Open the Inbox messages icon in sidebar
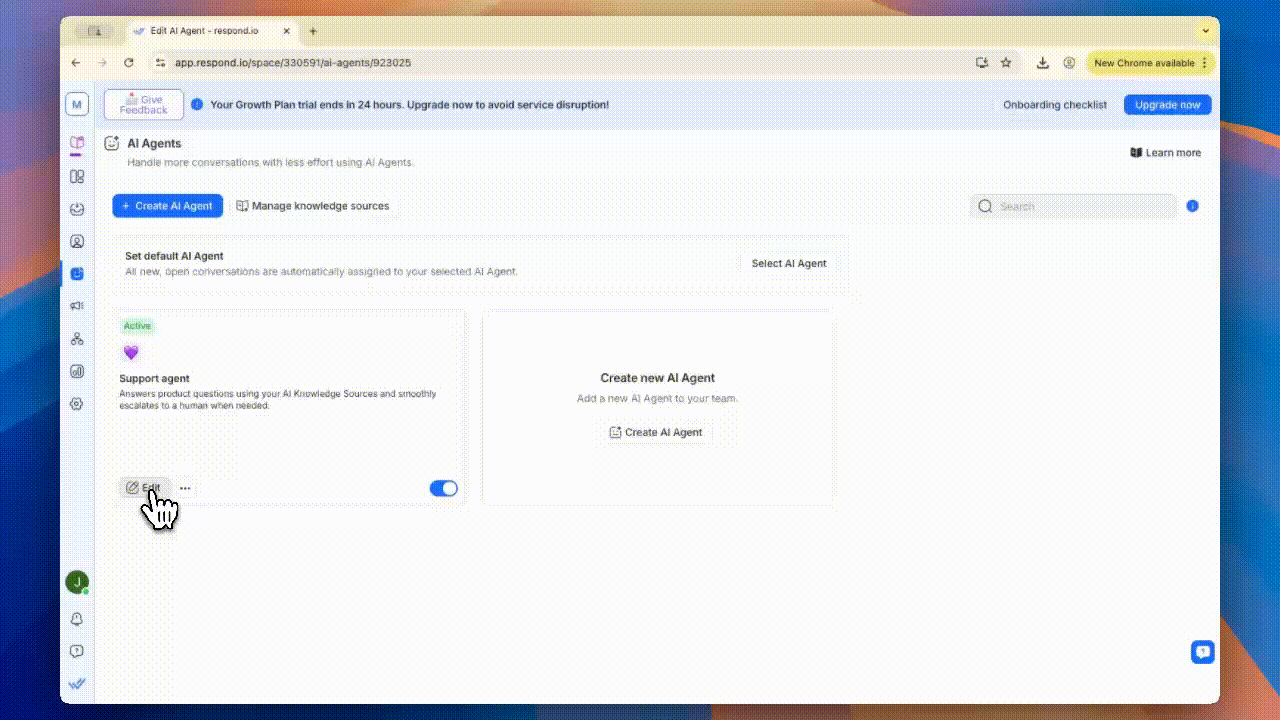 click(77, 209)
